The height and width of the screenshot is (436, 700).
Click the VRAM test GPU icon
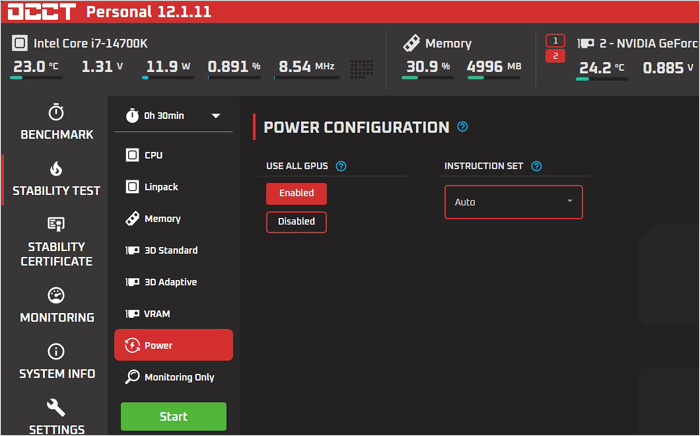(132, 314)
